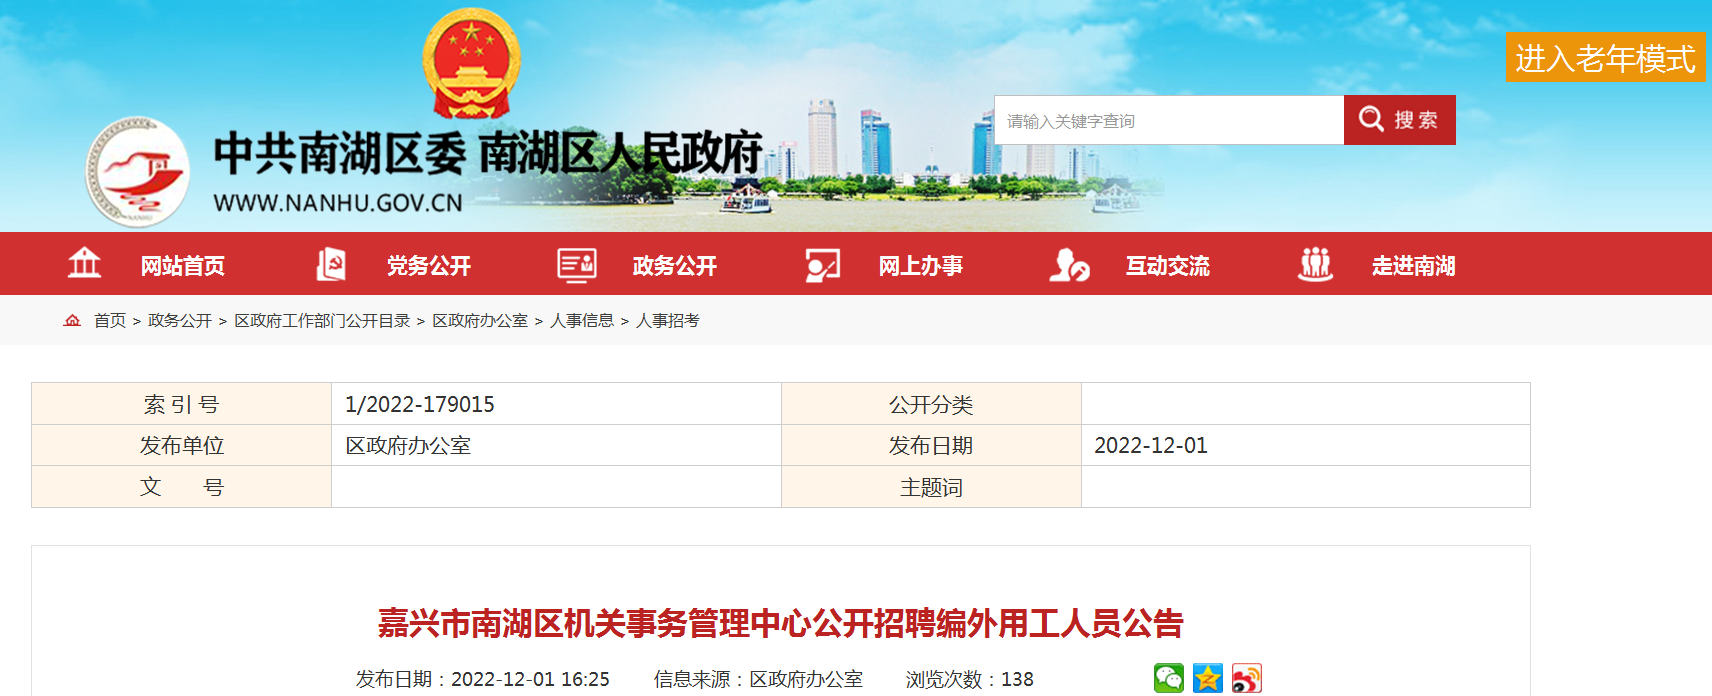This screenshot has height=696, width=1712.
Task: Click the 走进南湖 people group icon
Action: point(1315,264)
